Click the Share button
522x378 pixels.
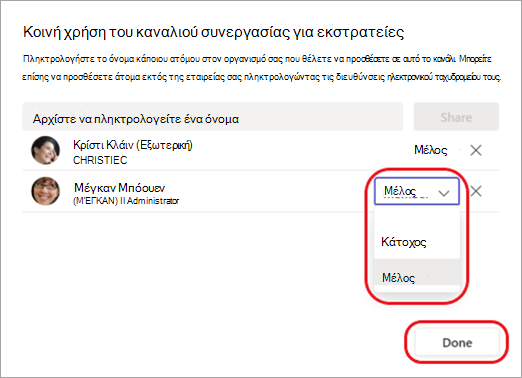tap(456, 117)
